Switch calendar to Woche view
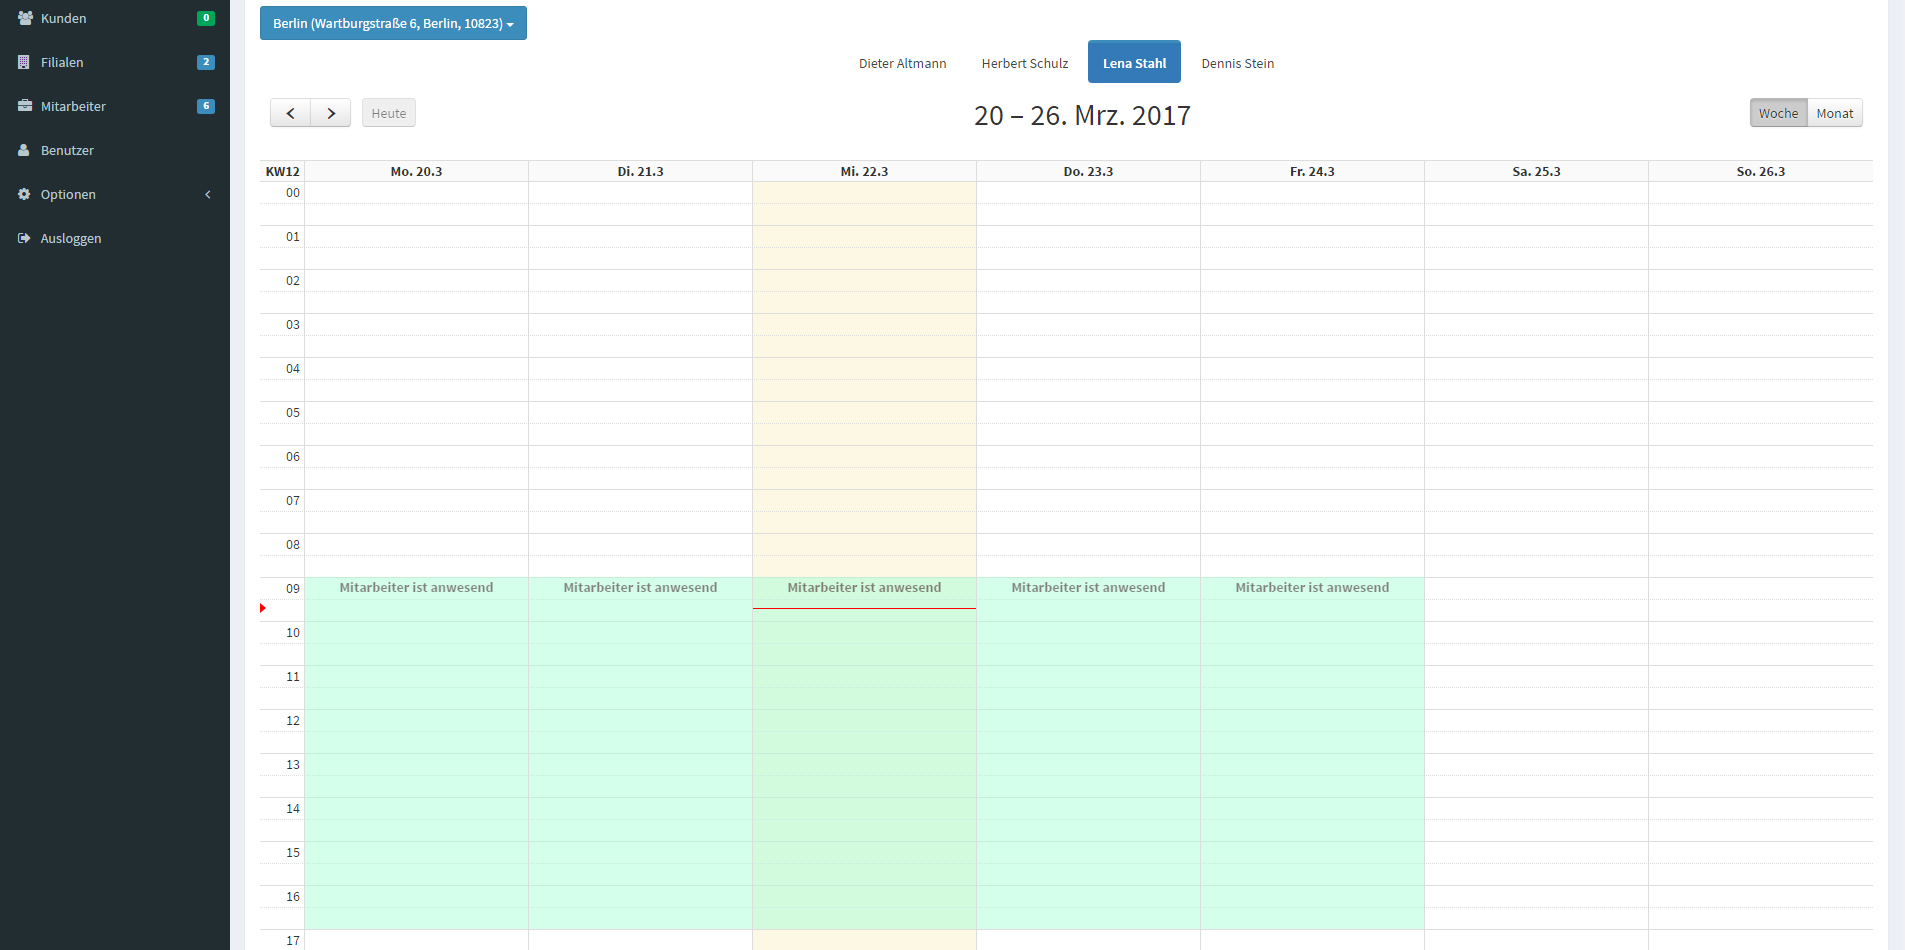Viewport: 1905px width, 950px height. [1777, 113]
